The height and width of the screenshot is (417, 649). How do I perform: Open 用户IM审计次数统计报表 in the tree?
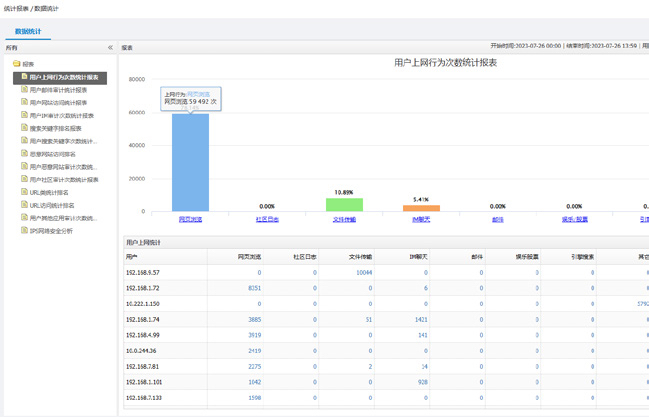62,116
